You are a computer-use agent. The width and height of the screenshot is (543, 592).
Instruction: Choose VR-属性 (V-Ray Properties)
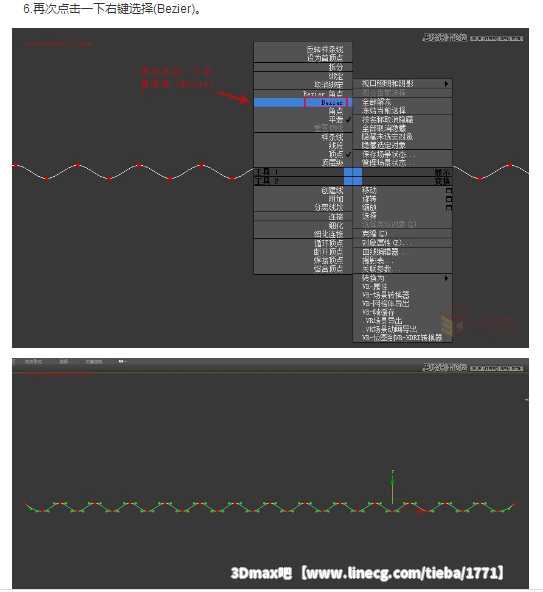tap(375, 287)
